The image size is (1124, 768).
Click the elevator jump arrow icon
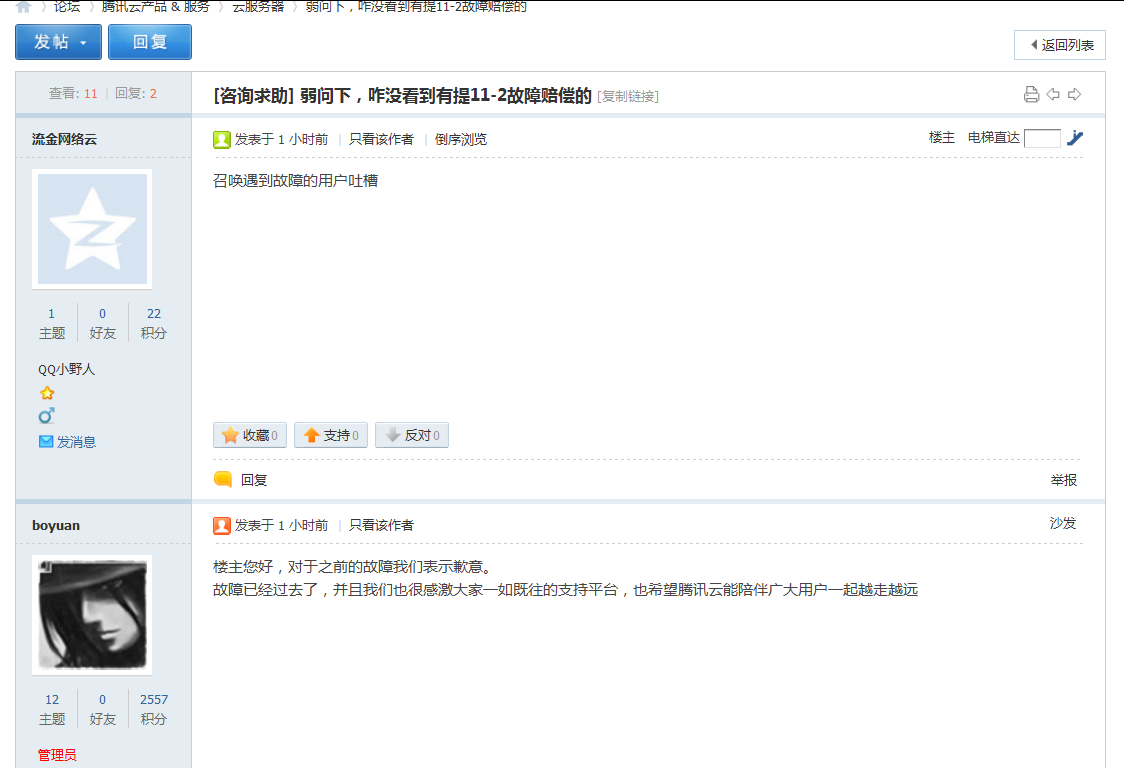(1075, 138)
